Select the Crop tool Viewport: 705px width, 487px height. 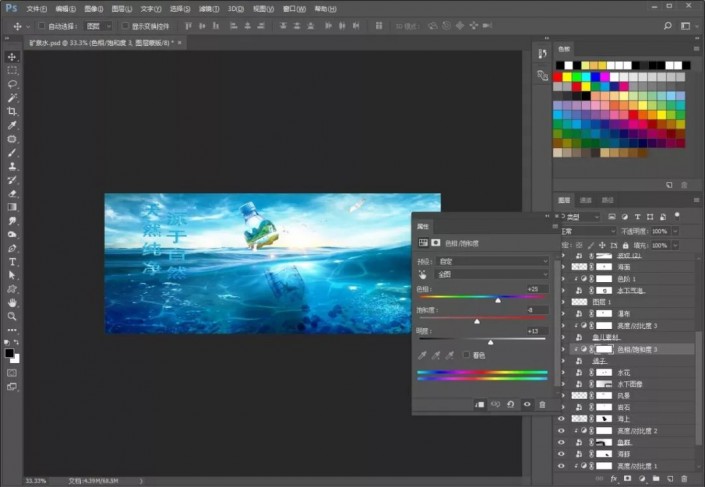12,111
